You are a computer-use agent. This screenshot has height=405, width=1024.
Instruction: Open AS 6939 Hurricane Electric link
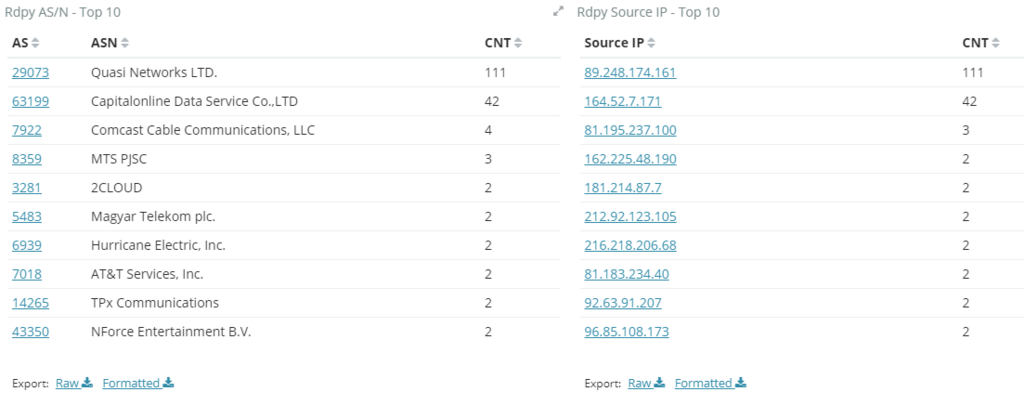(27, 245)
